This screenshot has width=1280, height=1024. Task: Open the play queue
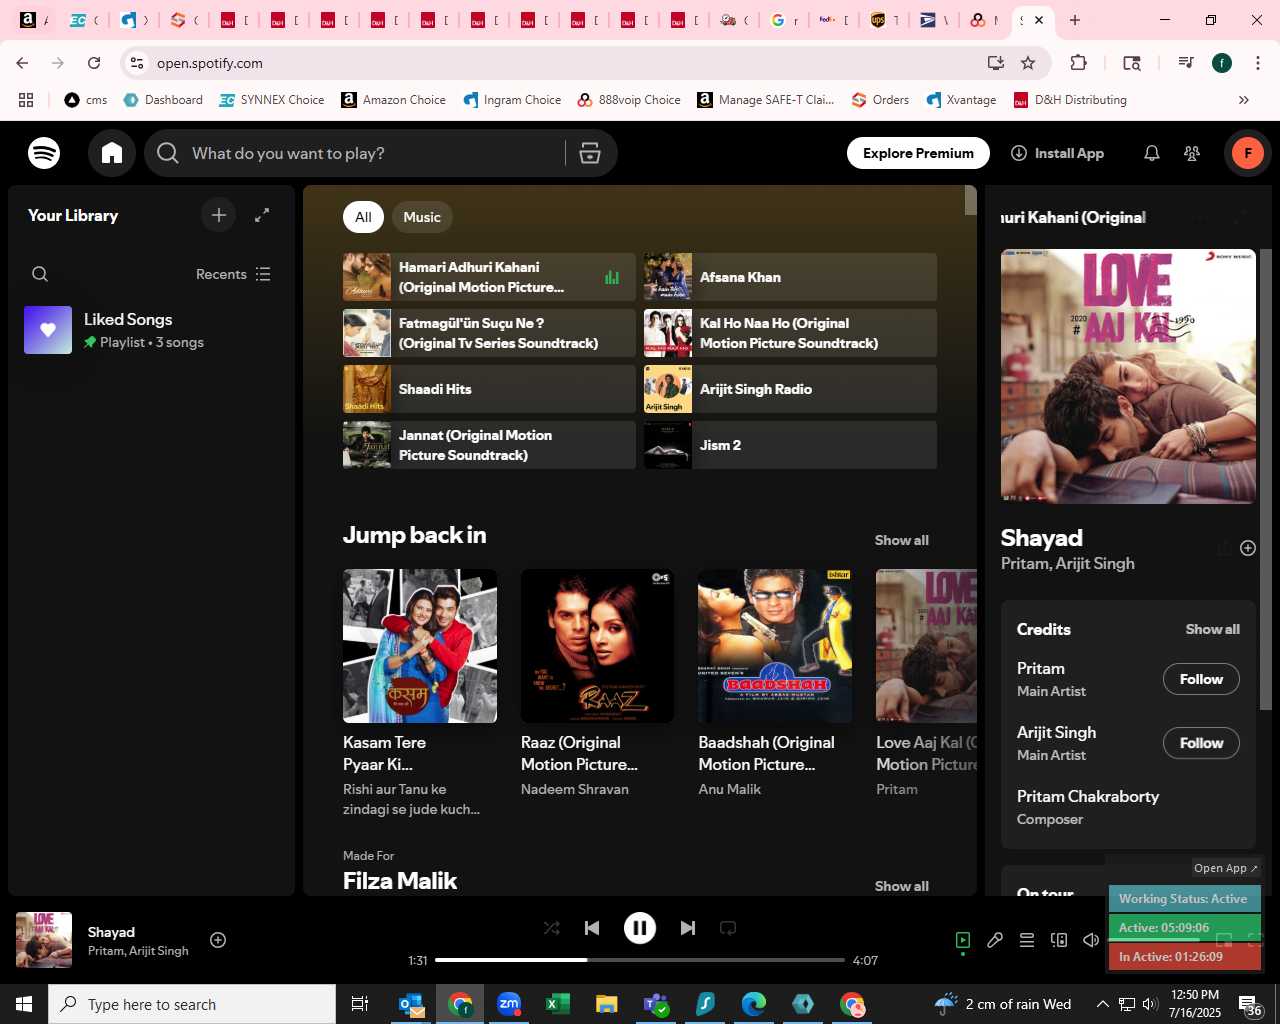(x=1027, y=940)
